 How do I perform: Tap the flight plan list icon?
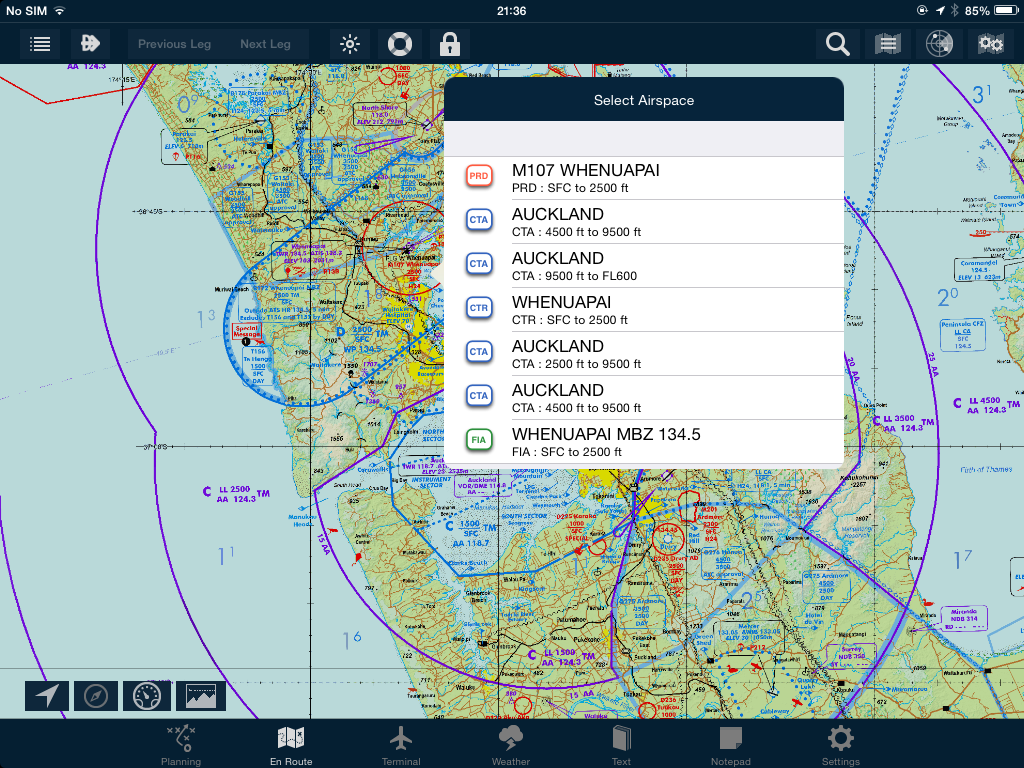pyautogui.click(x=39, y=44)
